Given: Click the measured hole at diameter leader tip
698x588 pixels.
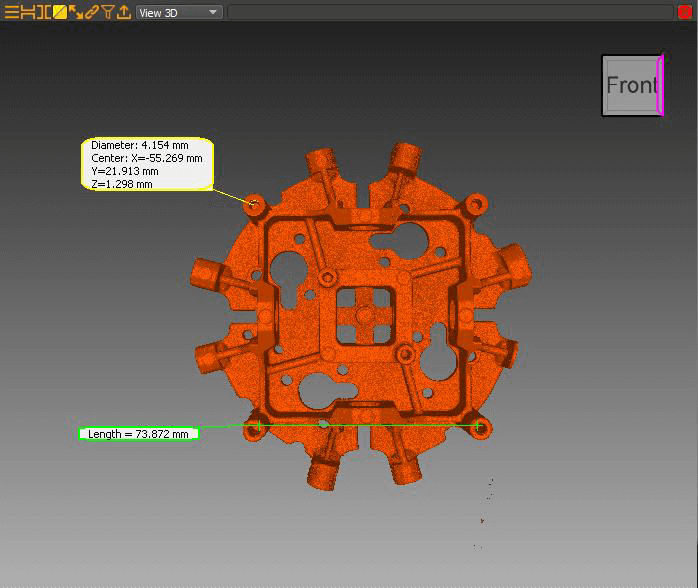Looking at the screenshot, I should pos(254,204).
